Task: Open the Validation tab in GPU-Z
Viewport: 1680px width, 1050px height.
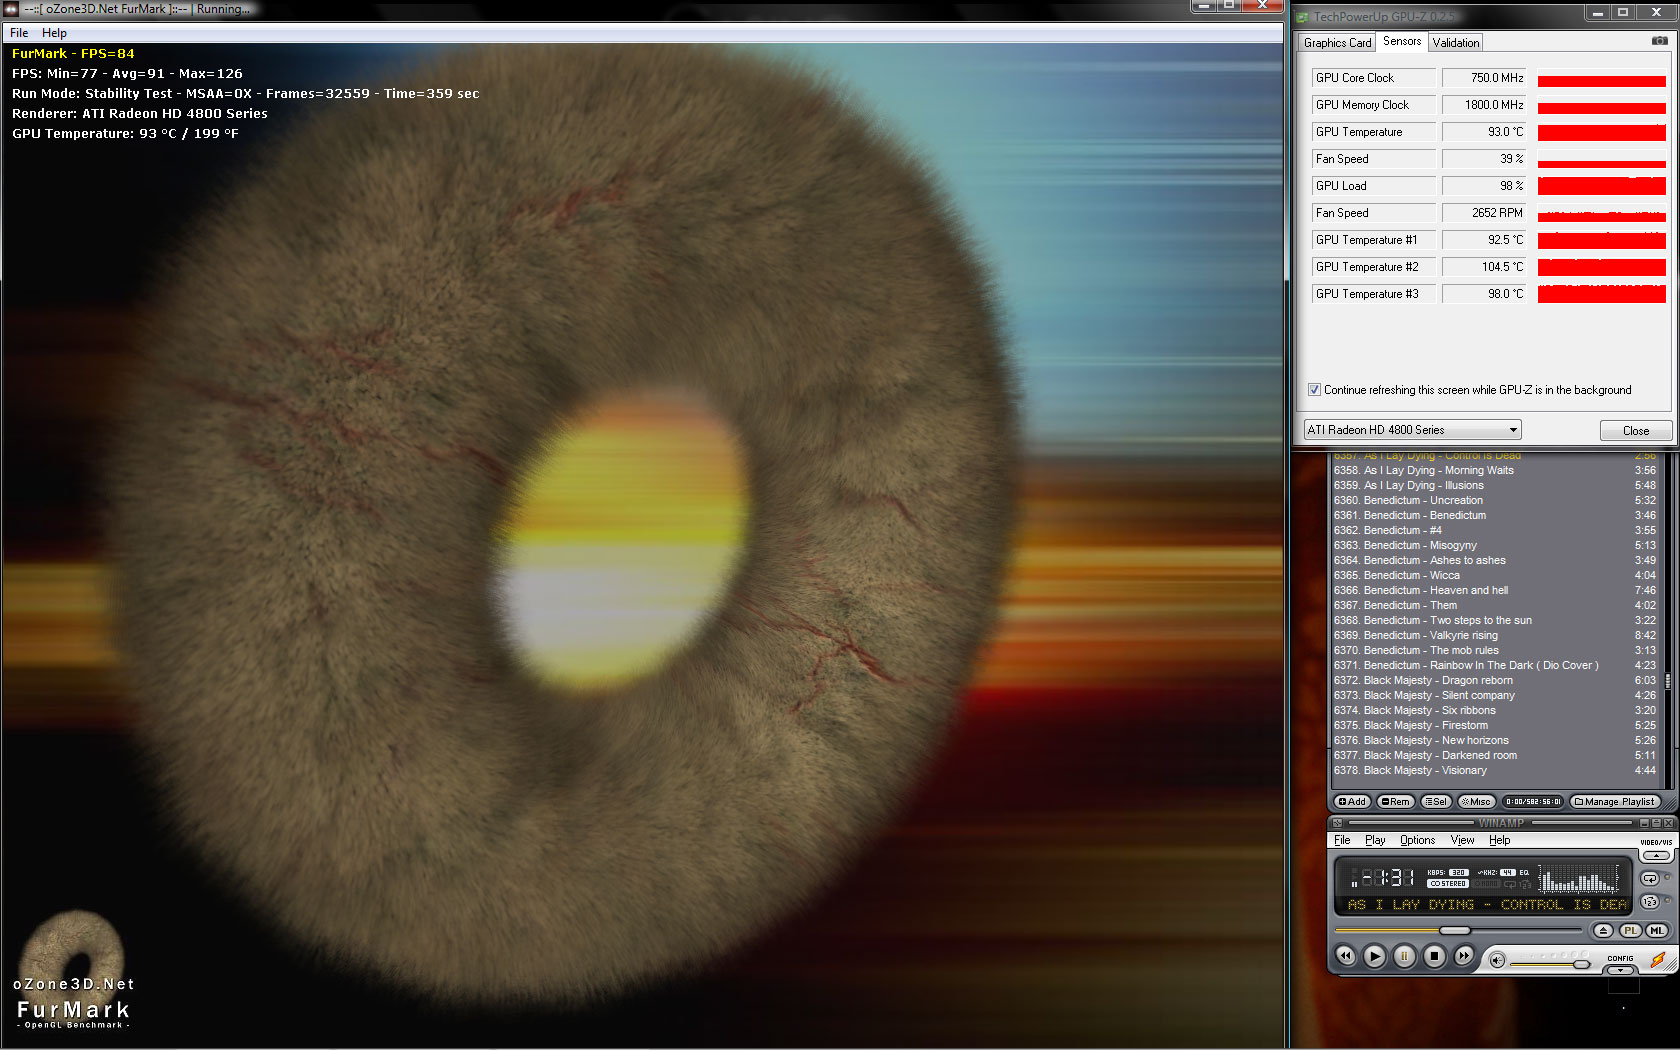Action: (1455, 42)
